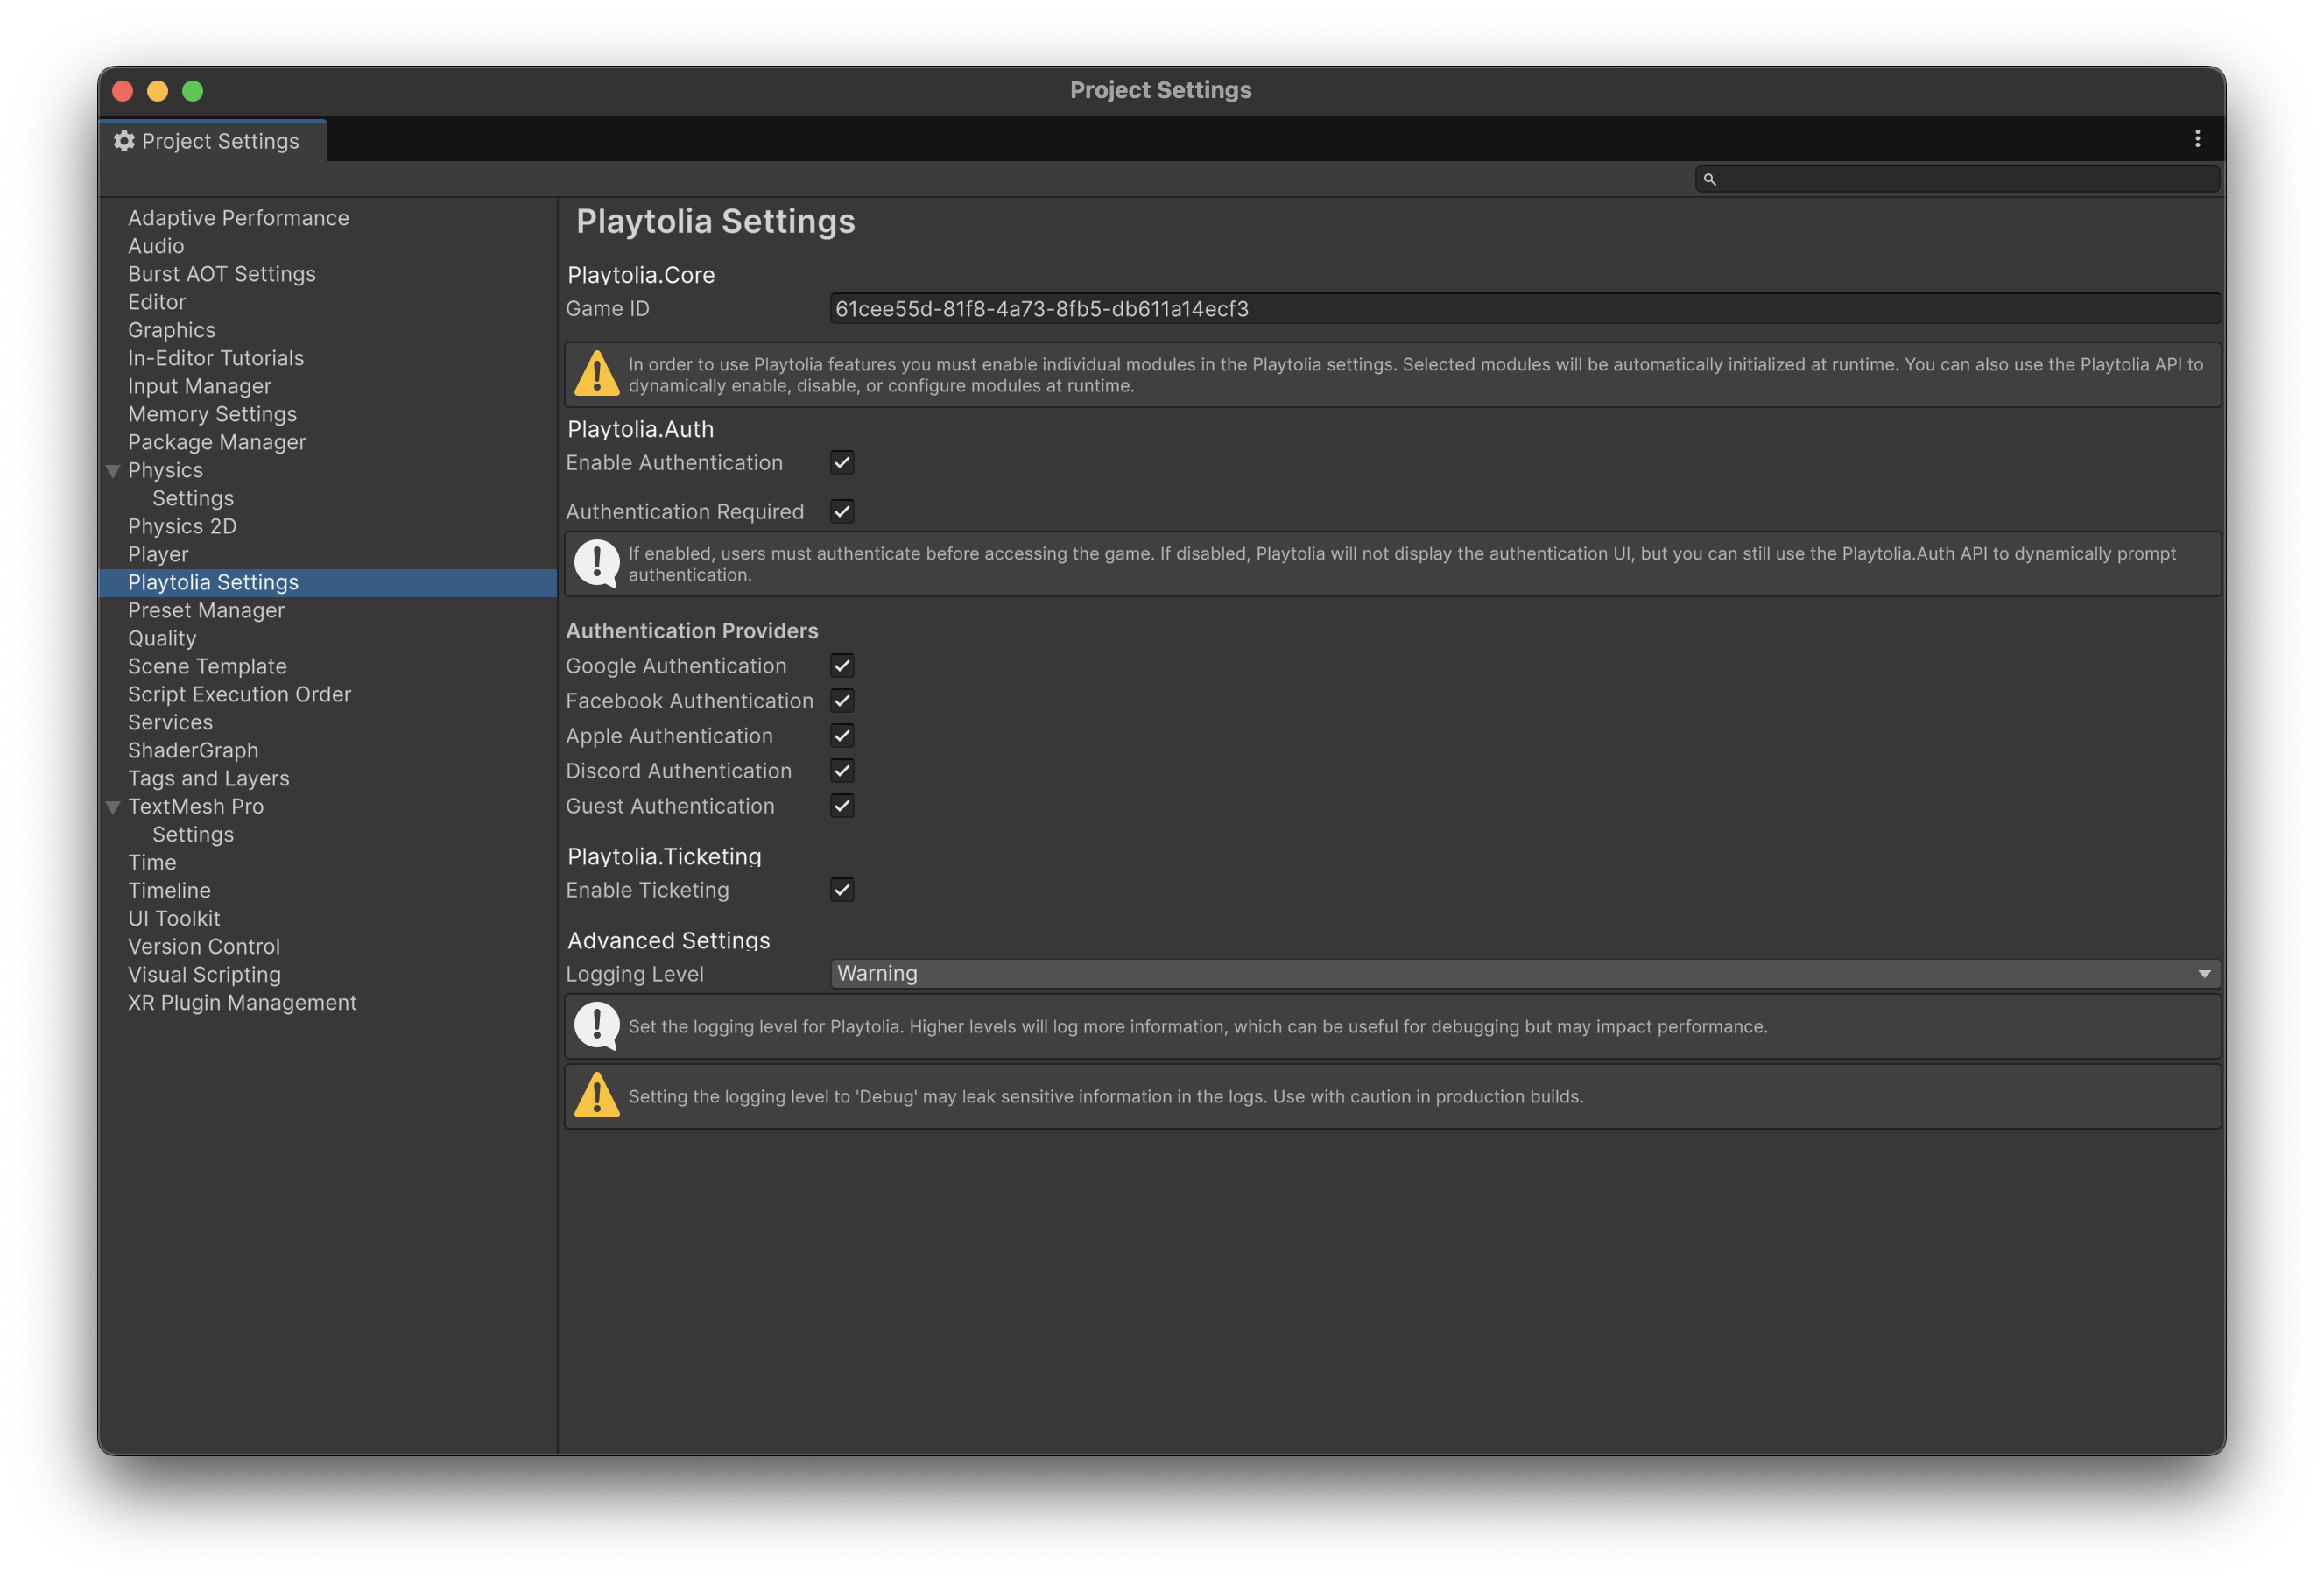Image resolution: width=2324 pixels, height=1585 pixels.
Task: Click the Playtolia.Core section header
Action: (641, 275)
